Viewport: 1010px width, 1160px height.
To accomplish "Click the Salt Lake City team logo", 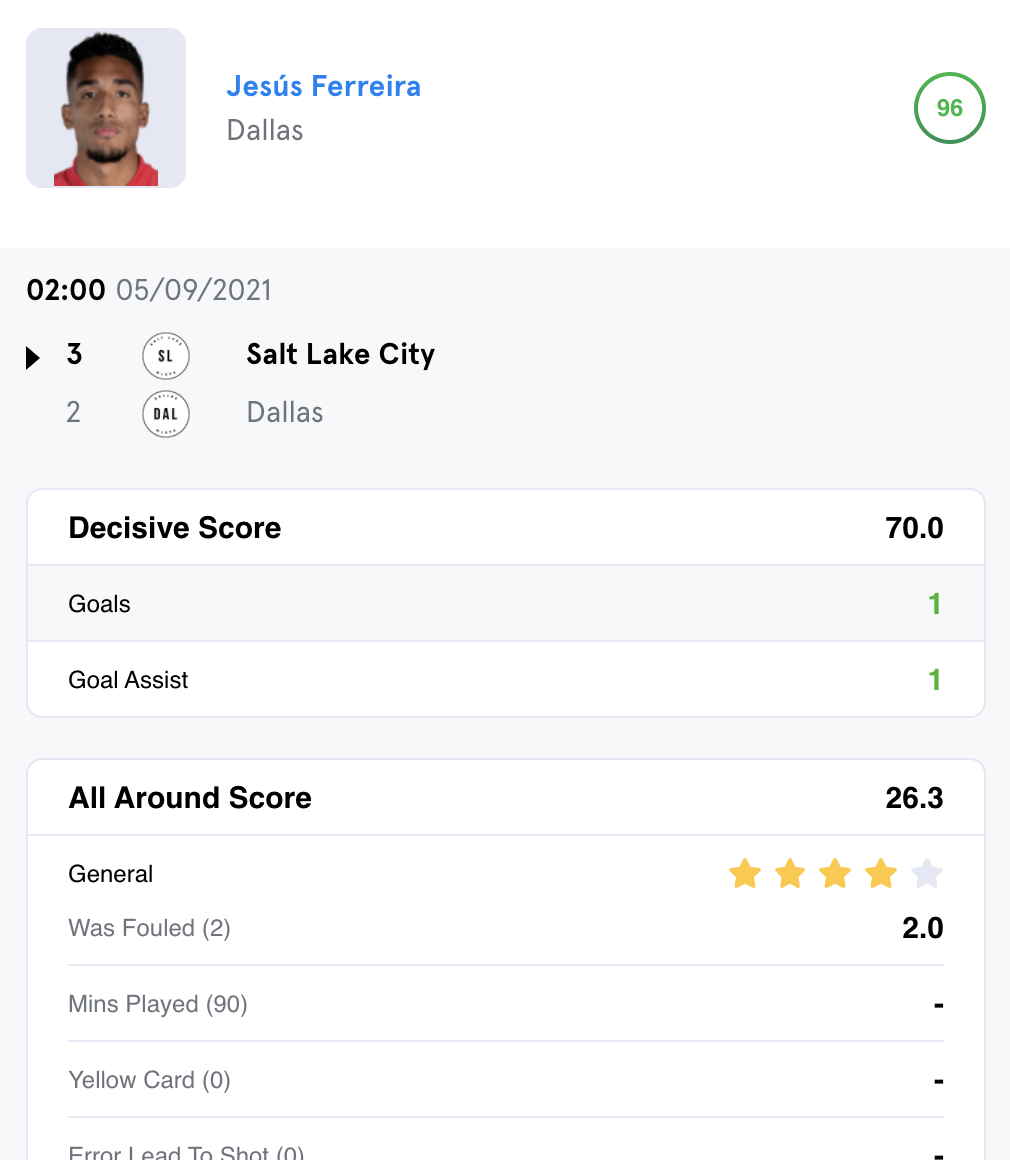I will point(166,356).
